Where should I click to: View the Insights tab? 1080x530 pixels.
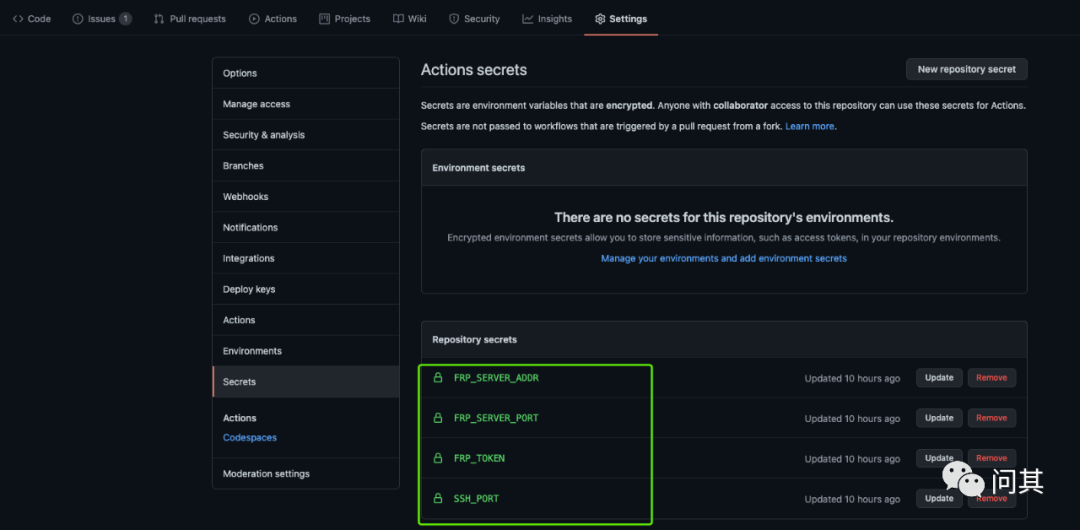pyautogui.click(x=547, y=19)
